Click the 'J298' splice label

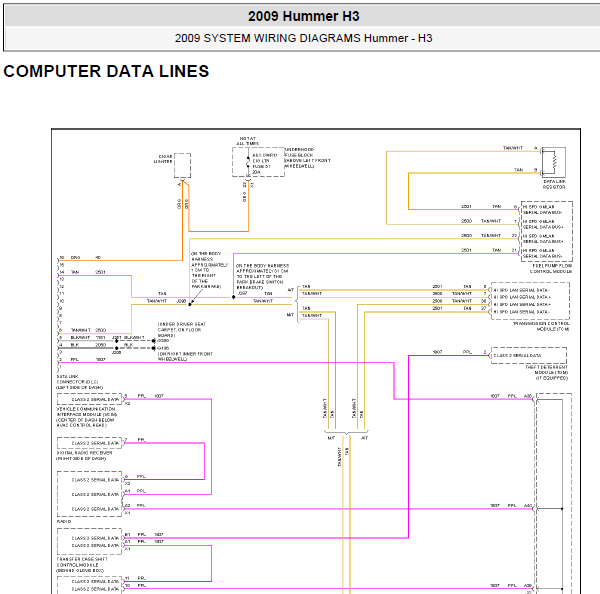(x=181, y=301)
